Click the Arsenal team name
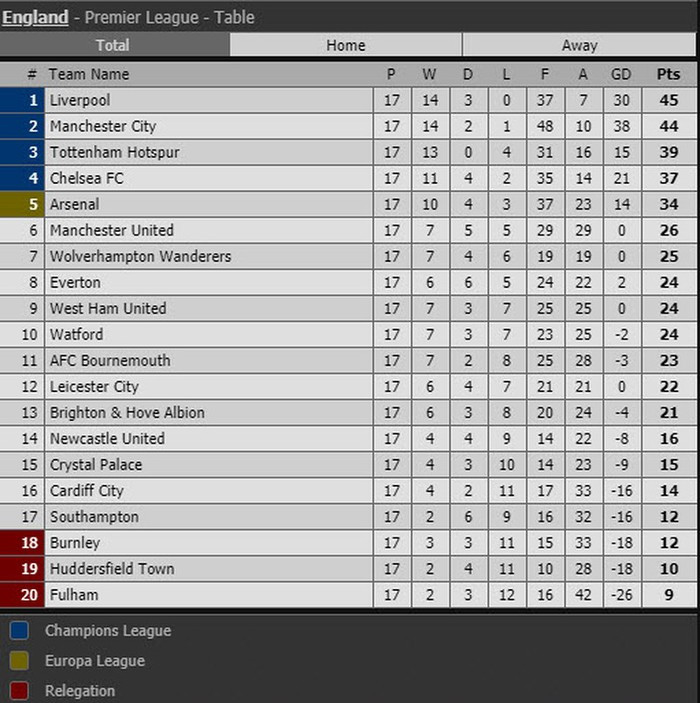Image resolution: width=700 pixels, height=703 pixels. pos(75,204)
